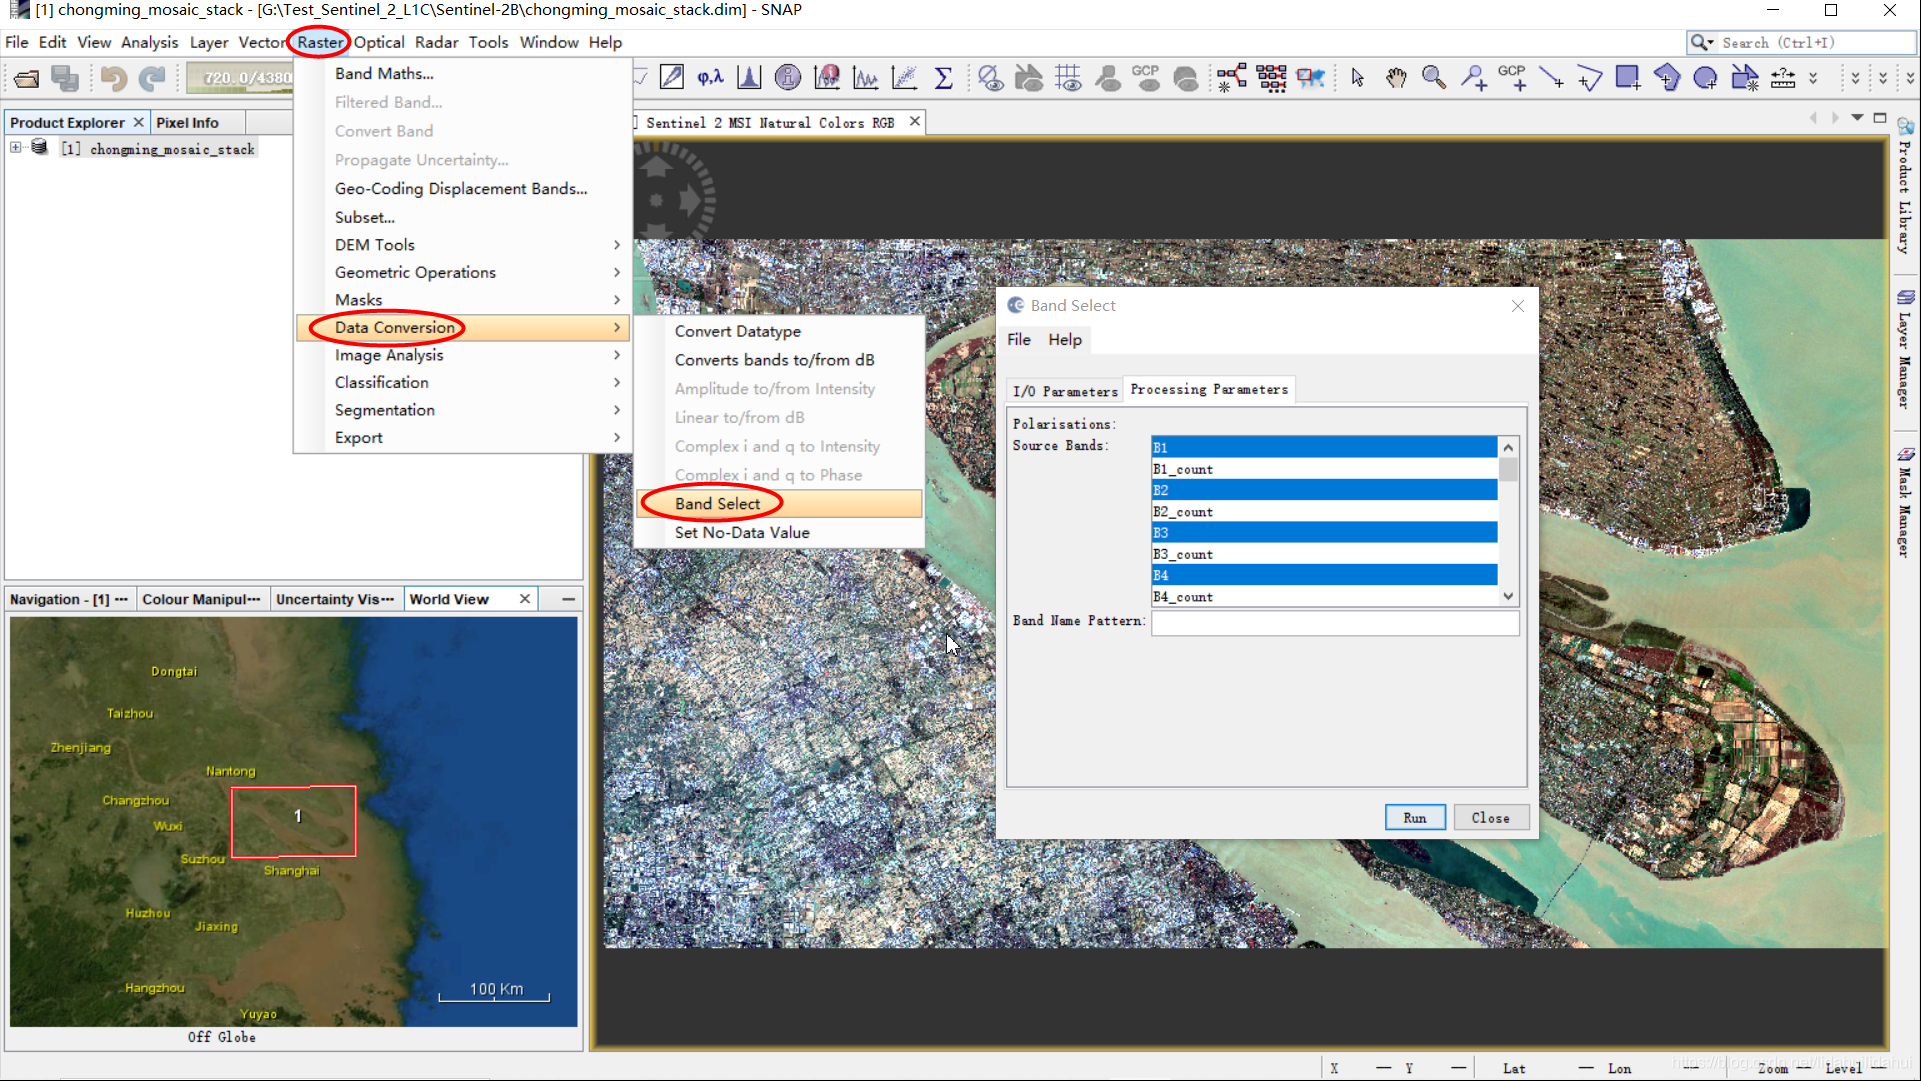Switch to Colour Manipulation tab

point(201,599)
